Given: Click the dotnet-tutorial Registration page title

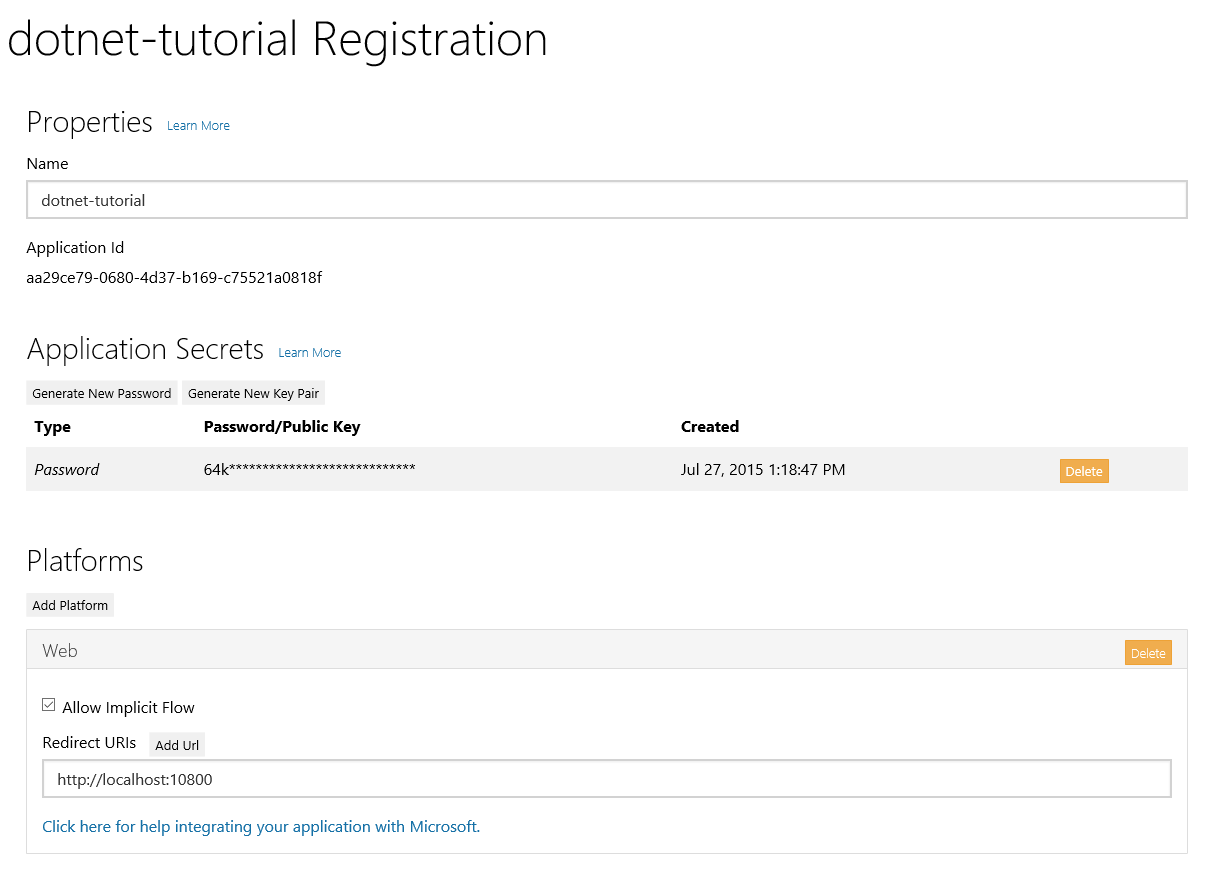Looking at the screenshot, I should point(277,40).
